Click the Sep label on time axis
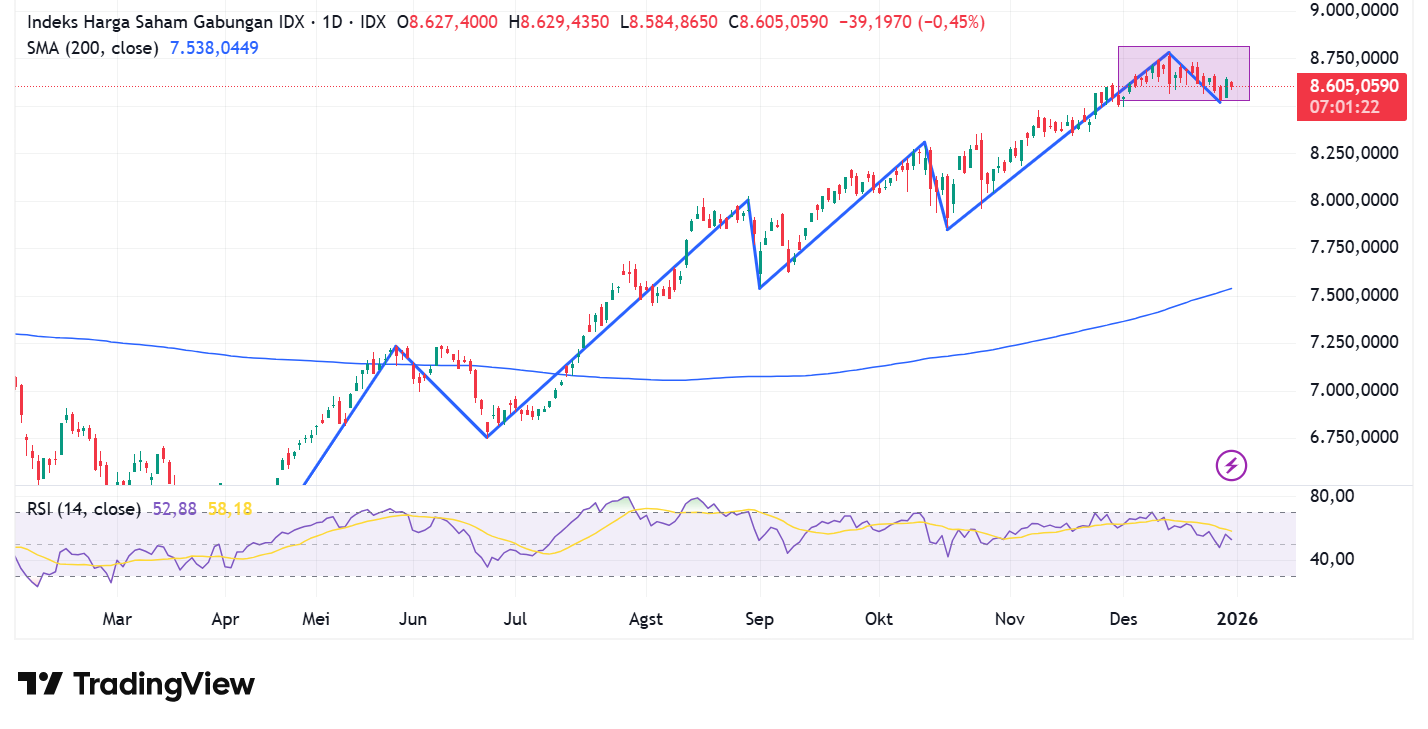The width and height of the screenshot is (1428, 729). 760,619
